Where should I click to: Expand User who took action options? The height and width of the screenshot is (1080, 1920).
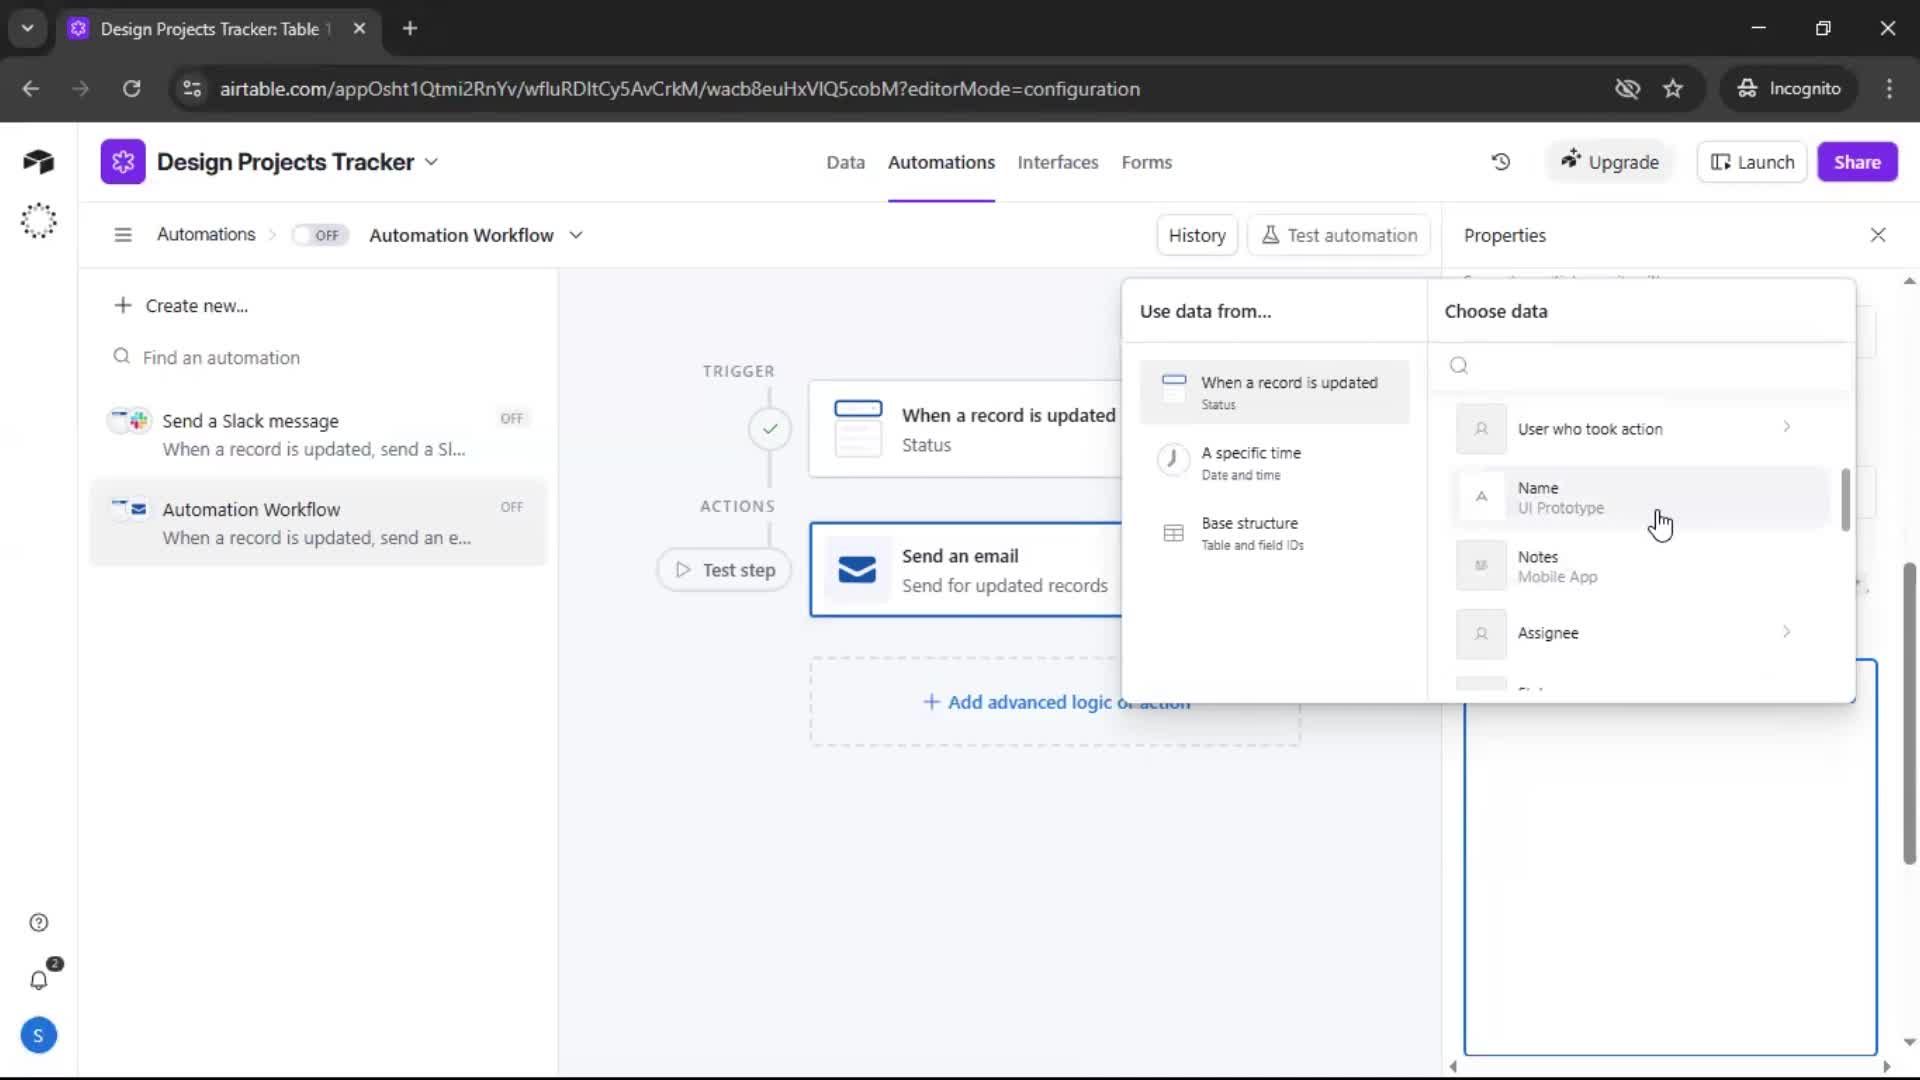1786,427
